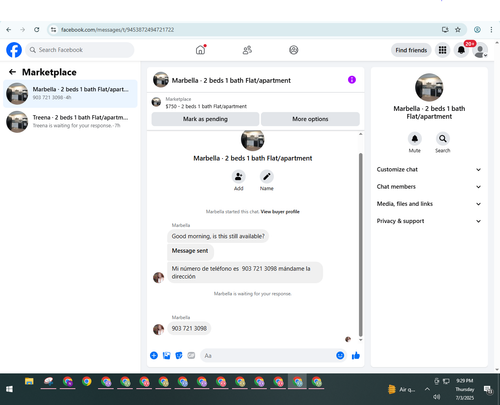
Task: Click the 'Message sent' bubble
Action: point(190,251)
